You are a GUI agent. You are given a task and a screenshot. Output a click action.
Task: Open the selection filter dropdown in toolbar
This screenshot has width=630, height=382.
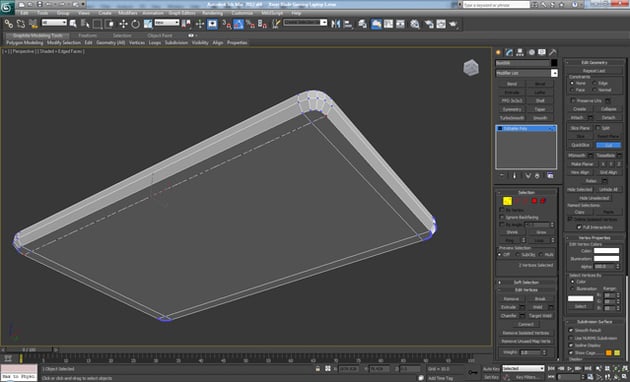54,22
